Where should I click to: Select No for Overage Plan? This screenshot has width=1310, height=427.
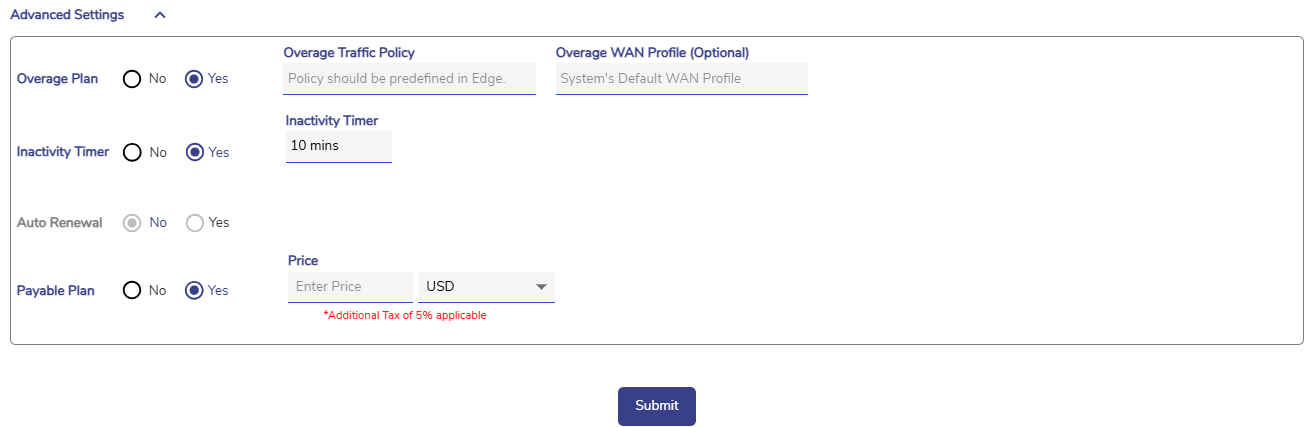click(x=132, y=79)
